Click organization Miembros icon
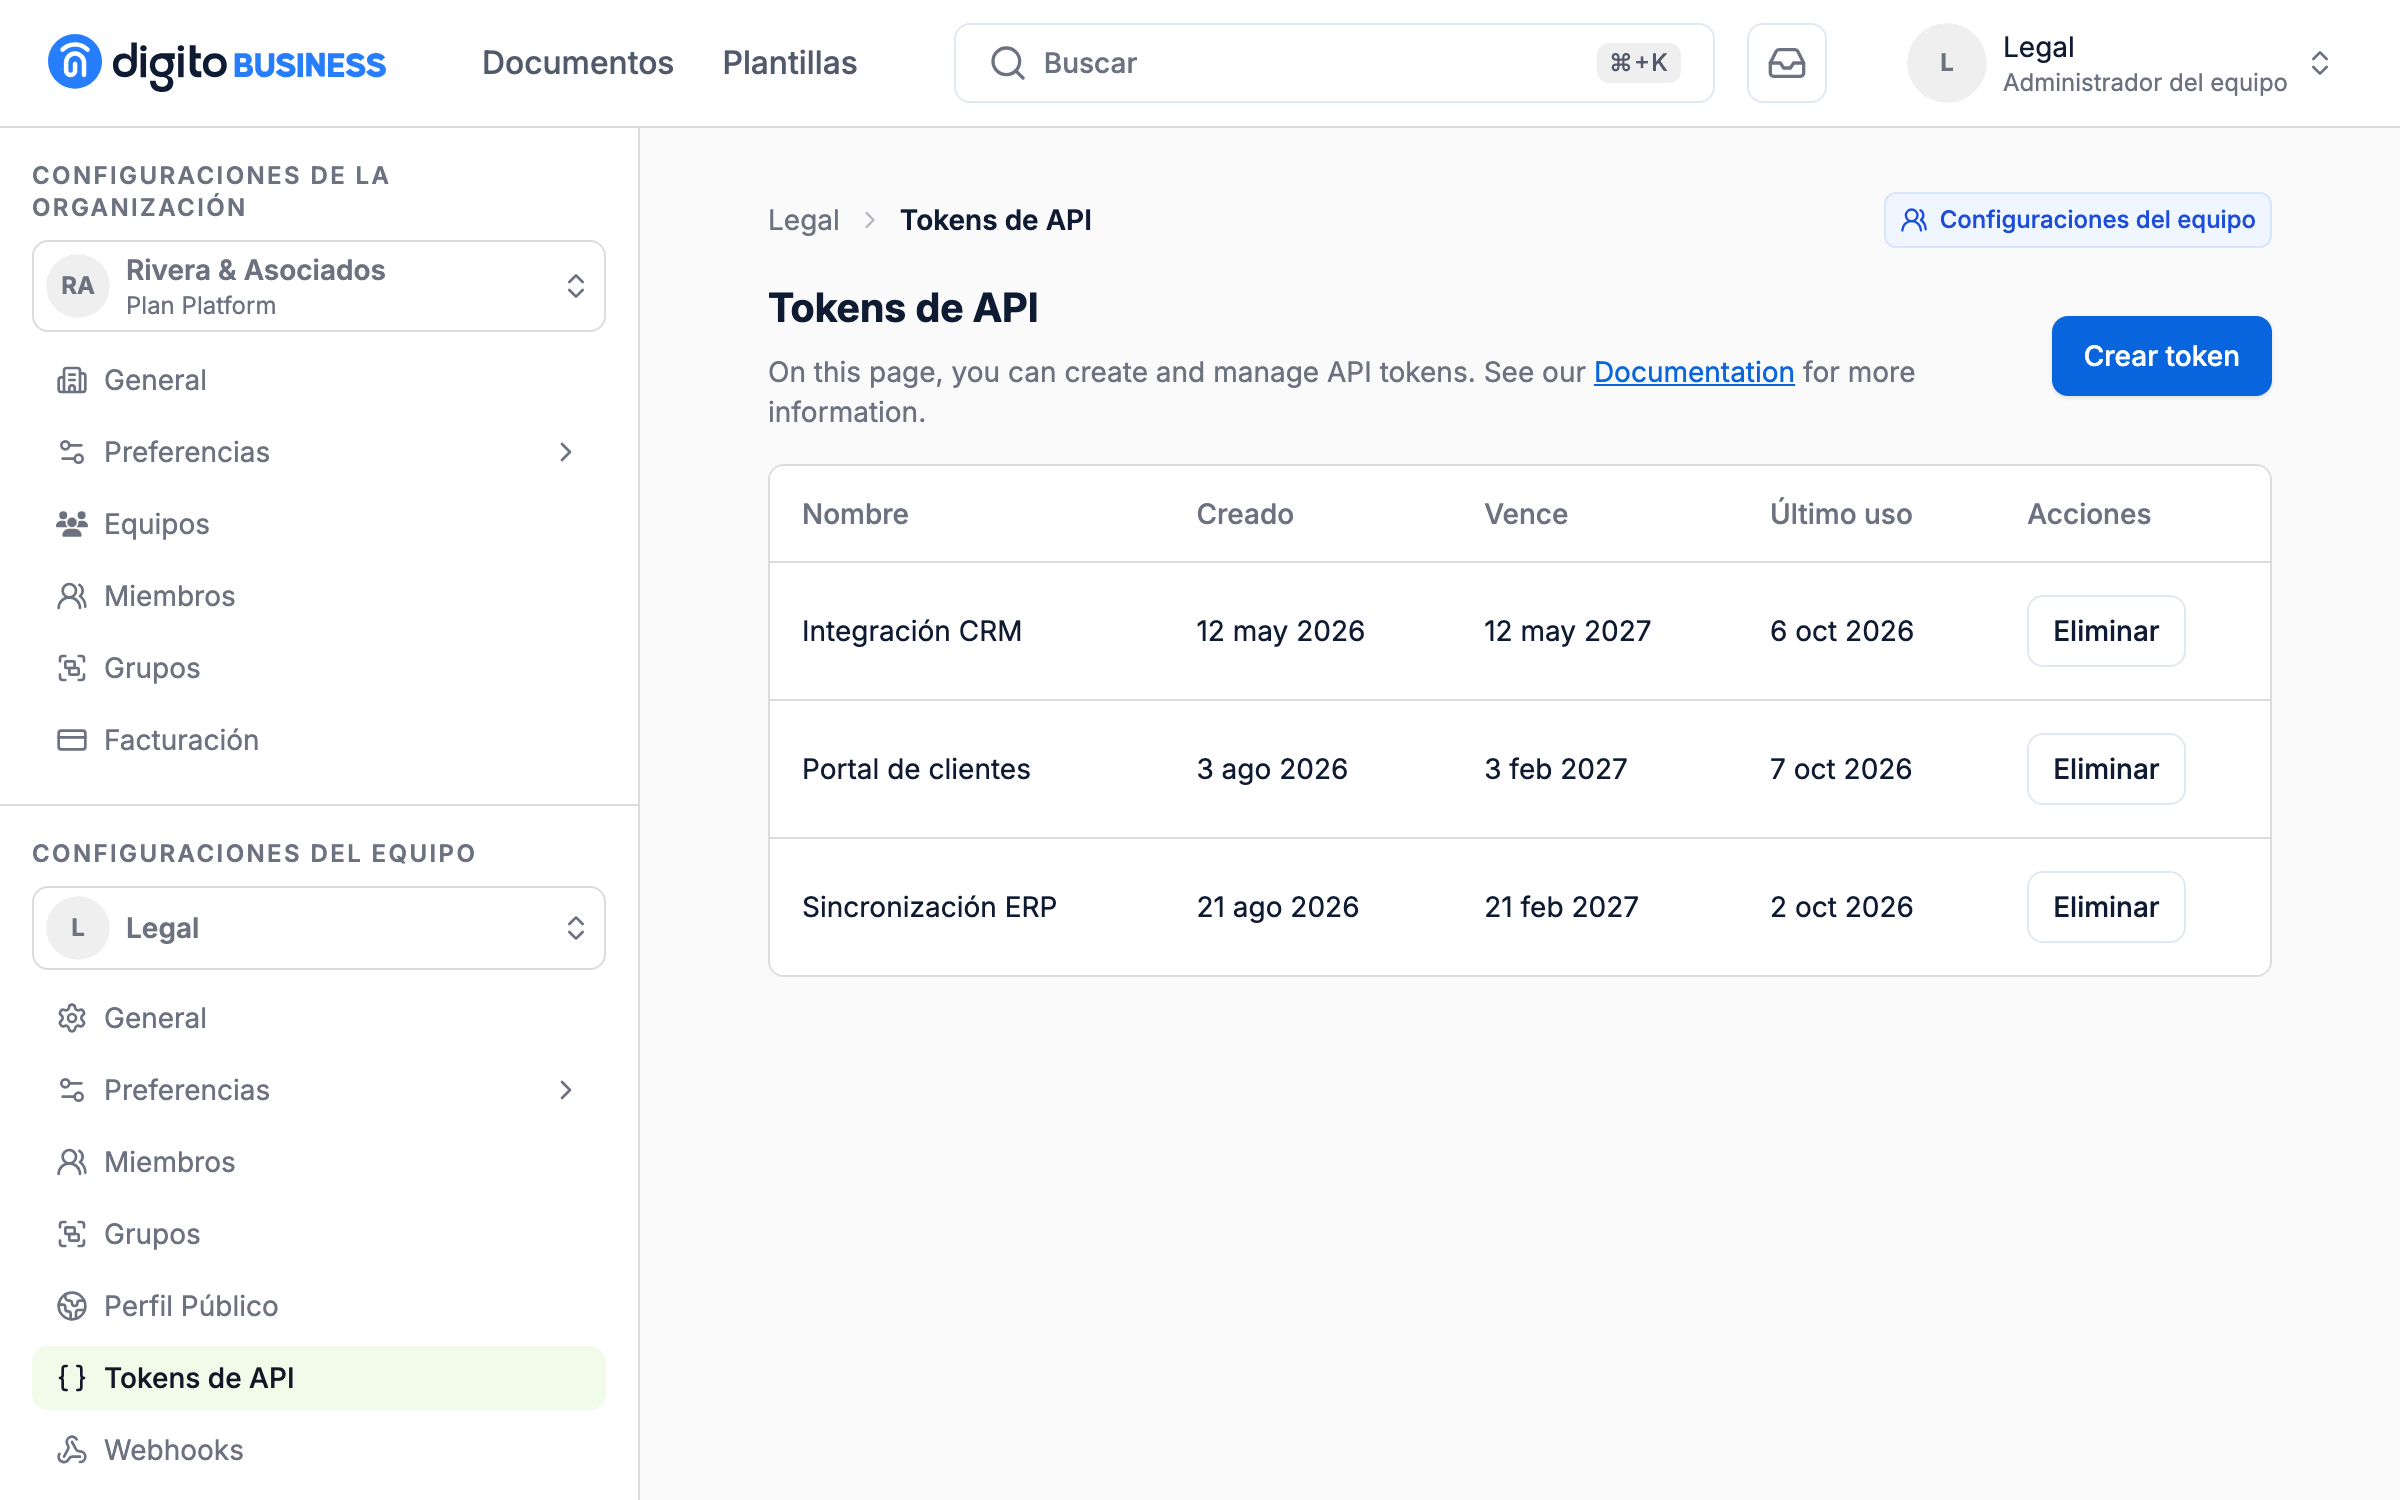Viewport: 2400px width, 1500px height. pos(72,596)
